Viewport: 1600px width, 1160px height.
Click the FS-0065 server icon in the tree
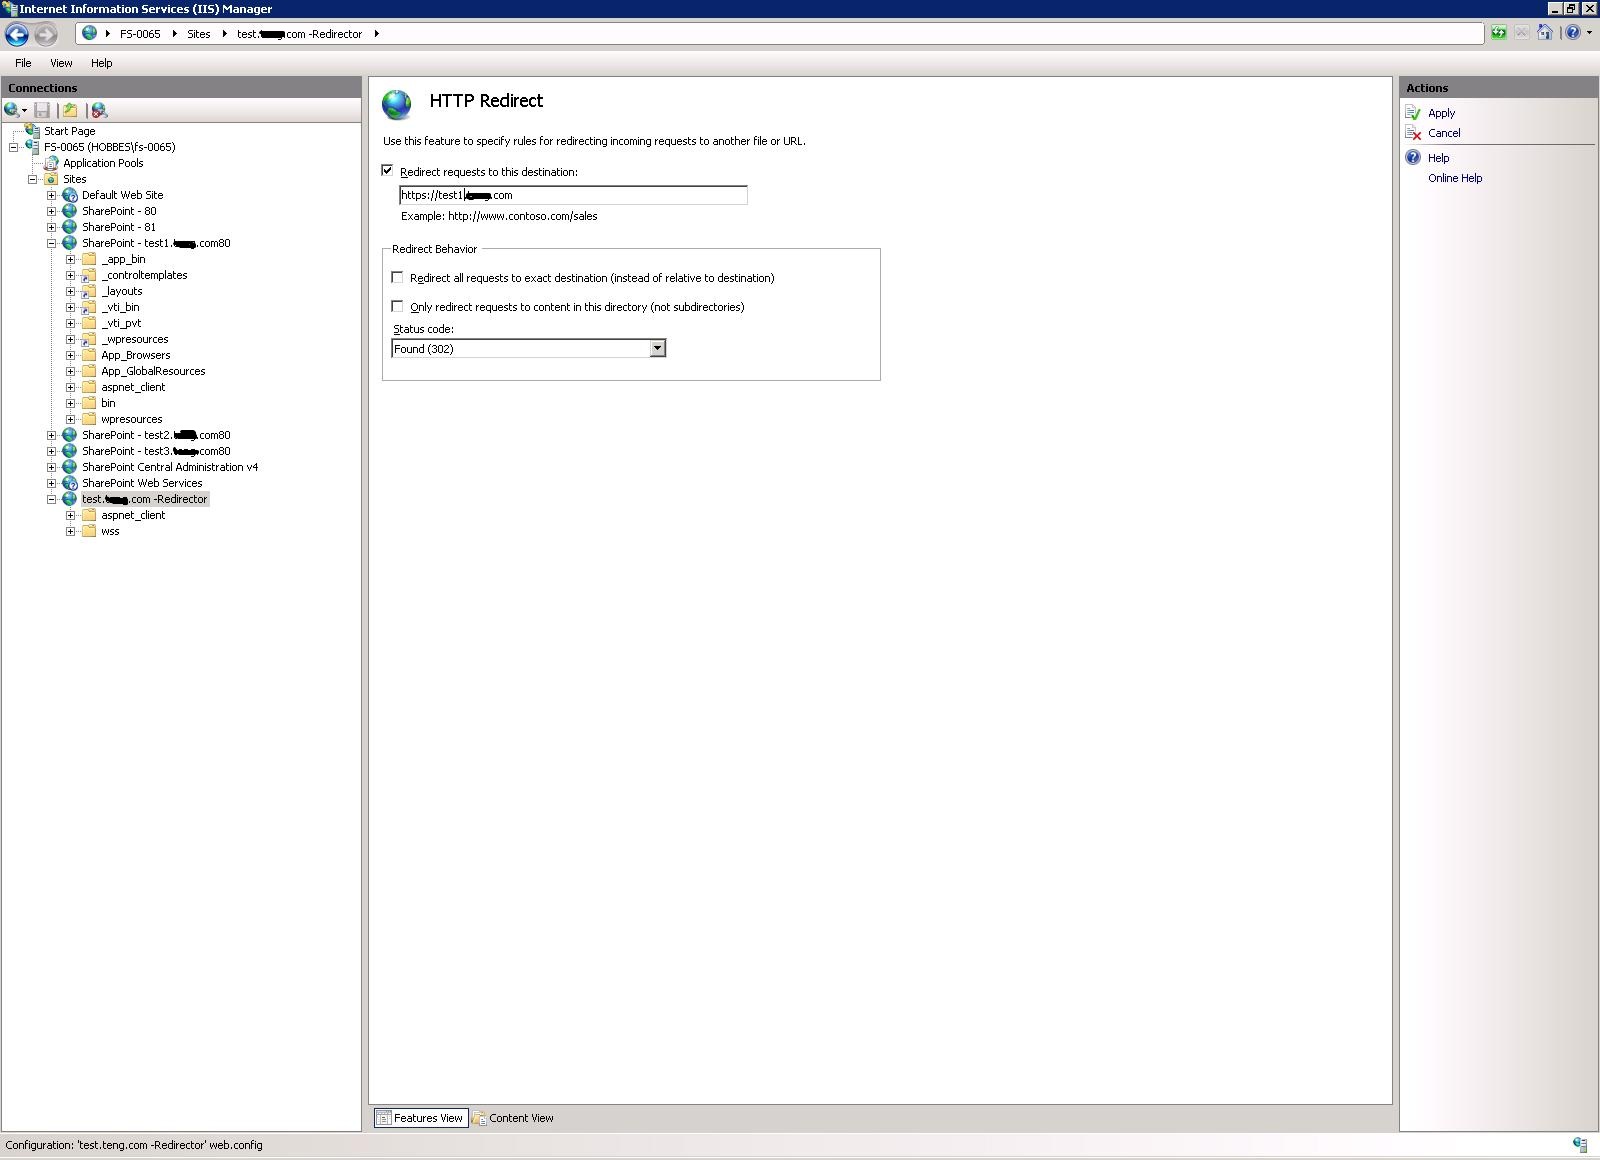coord(32,147)
